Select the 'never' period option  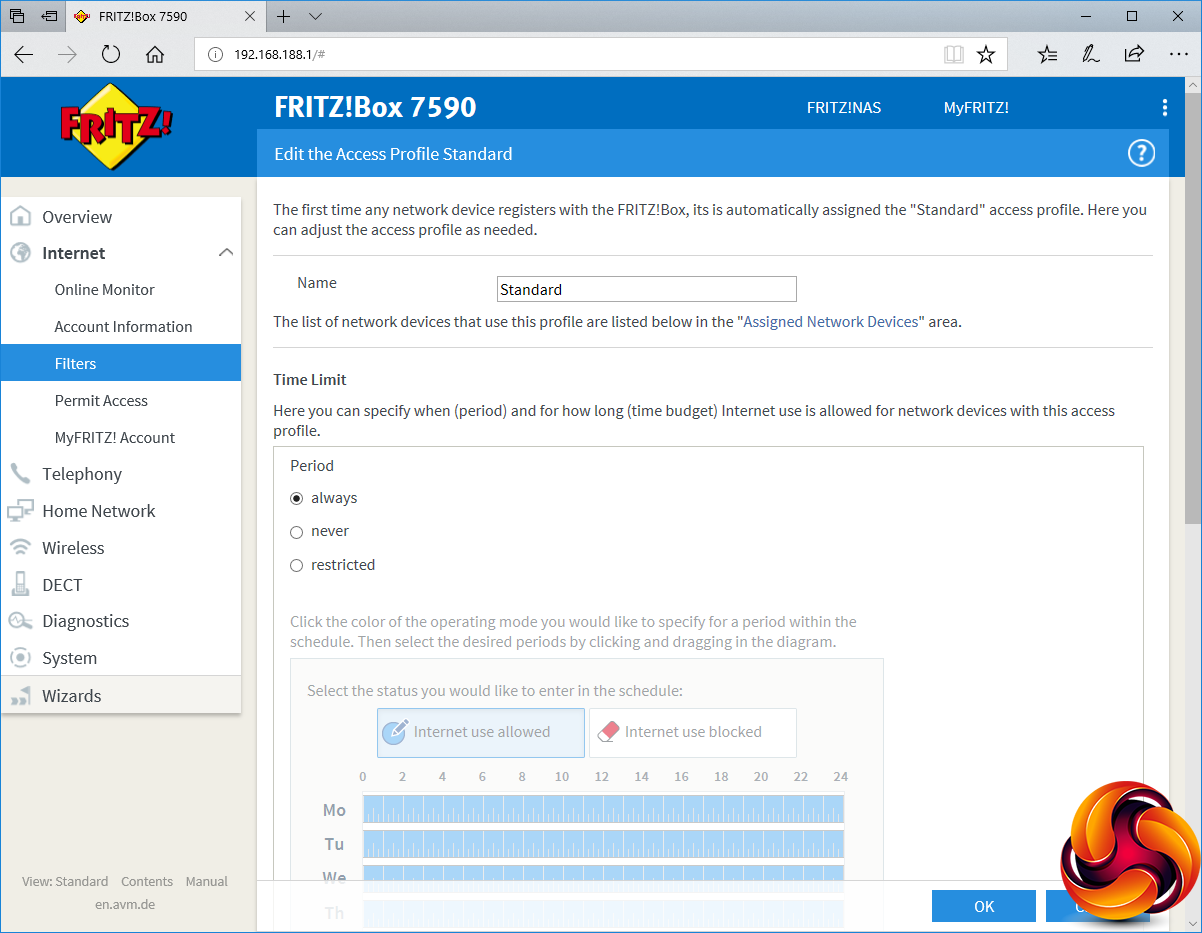point(296,532)
